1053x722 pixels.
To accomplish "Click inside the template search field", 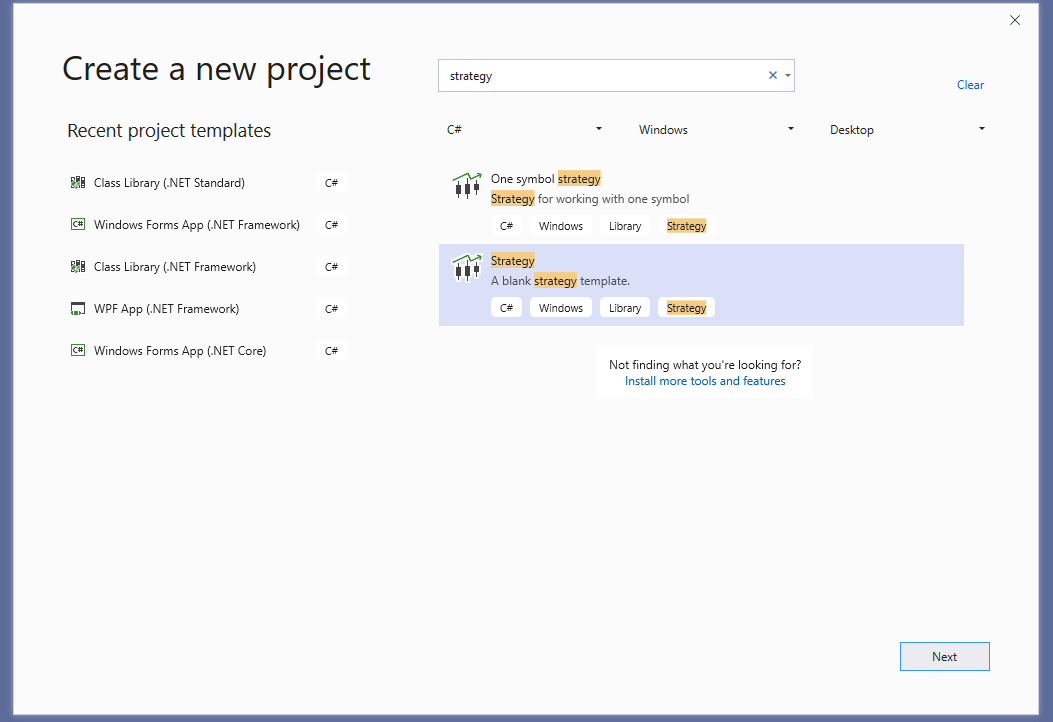I will click(600, 76).
